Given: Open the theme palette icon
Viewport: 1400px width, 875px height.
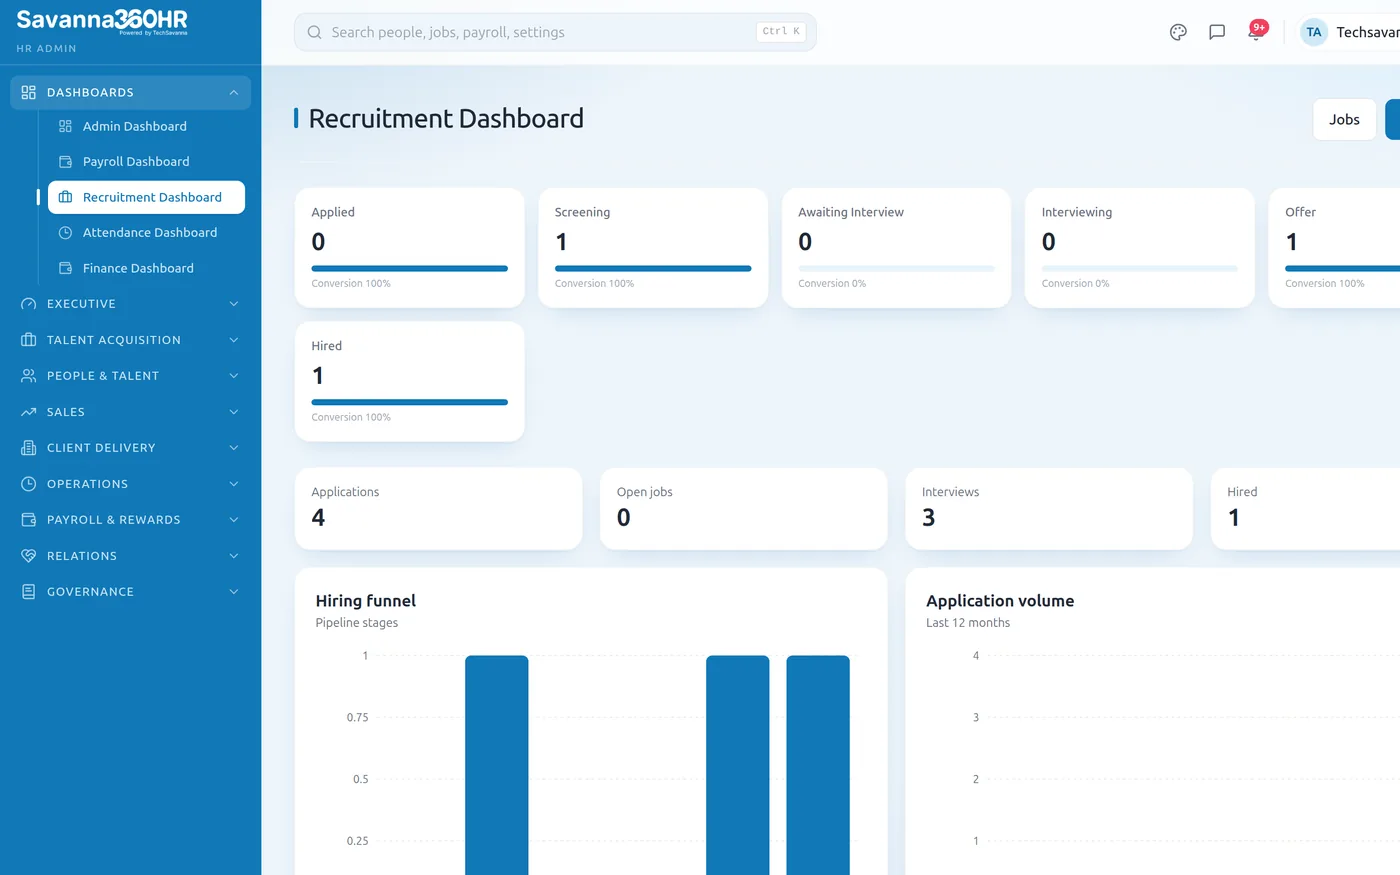Looking at the screenshot, I should [1178, 32].
